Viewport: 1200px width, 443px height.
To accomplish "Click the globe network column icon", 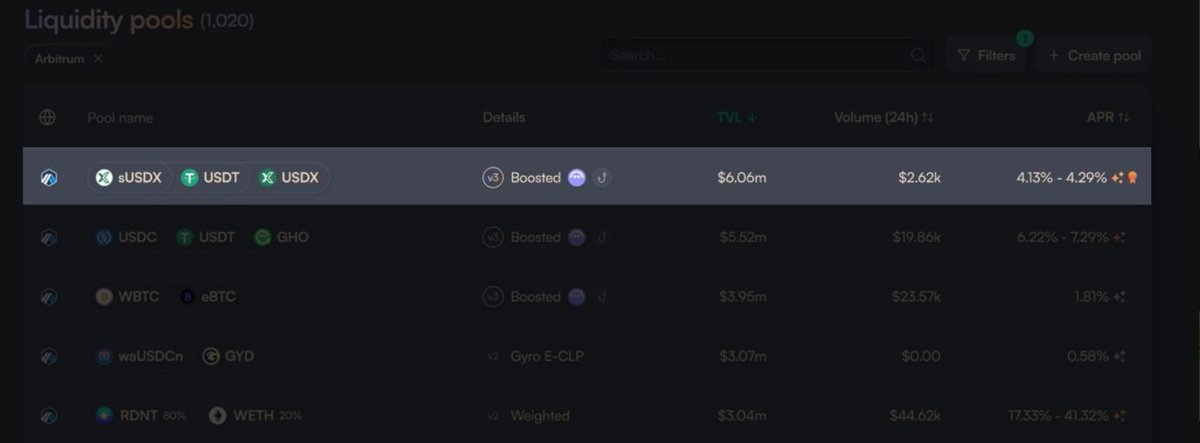I will (x=47, y=117).
